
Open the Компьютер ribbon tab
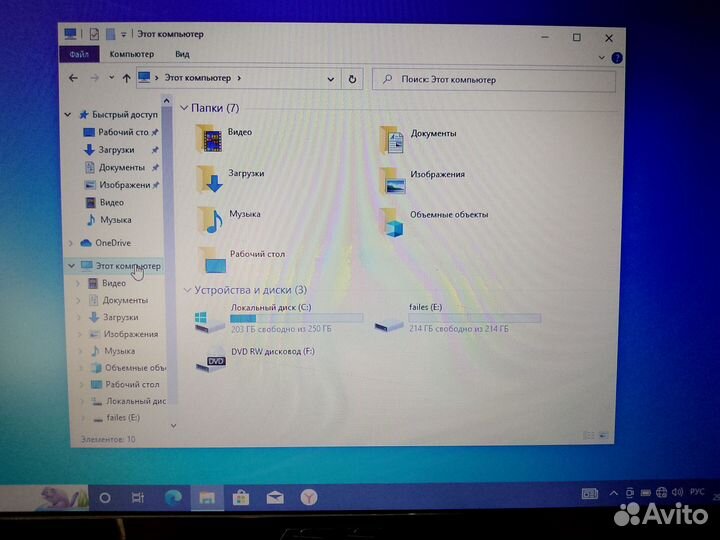tap(132, 54)
